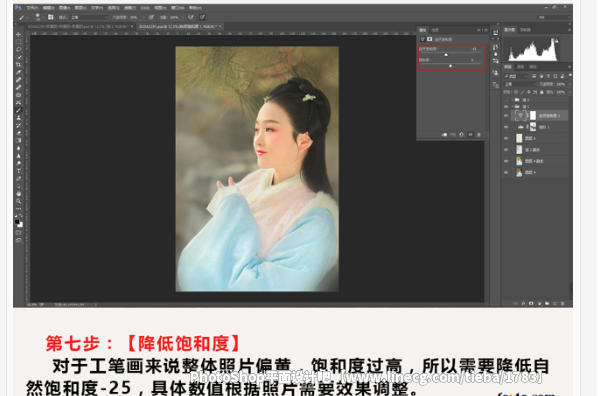Switch to the 信息 Info tab in Properties
Image resolution: width=598 pixels, height=396 pixels.
tap(435, 30)
